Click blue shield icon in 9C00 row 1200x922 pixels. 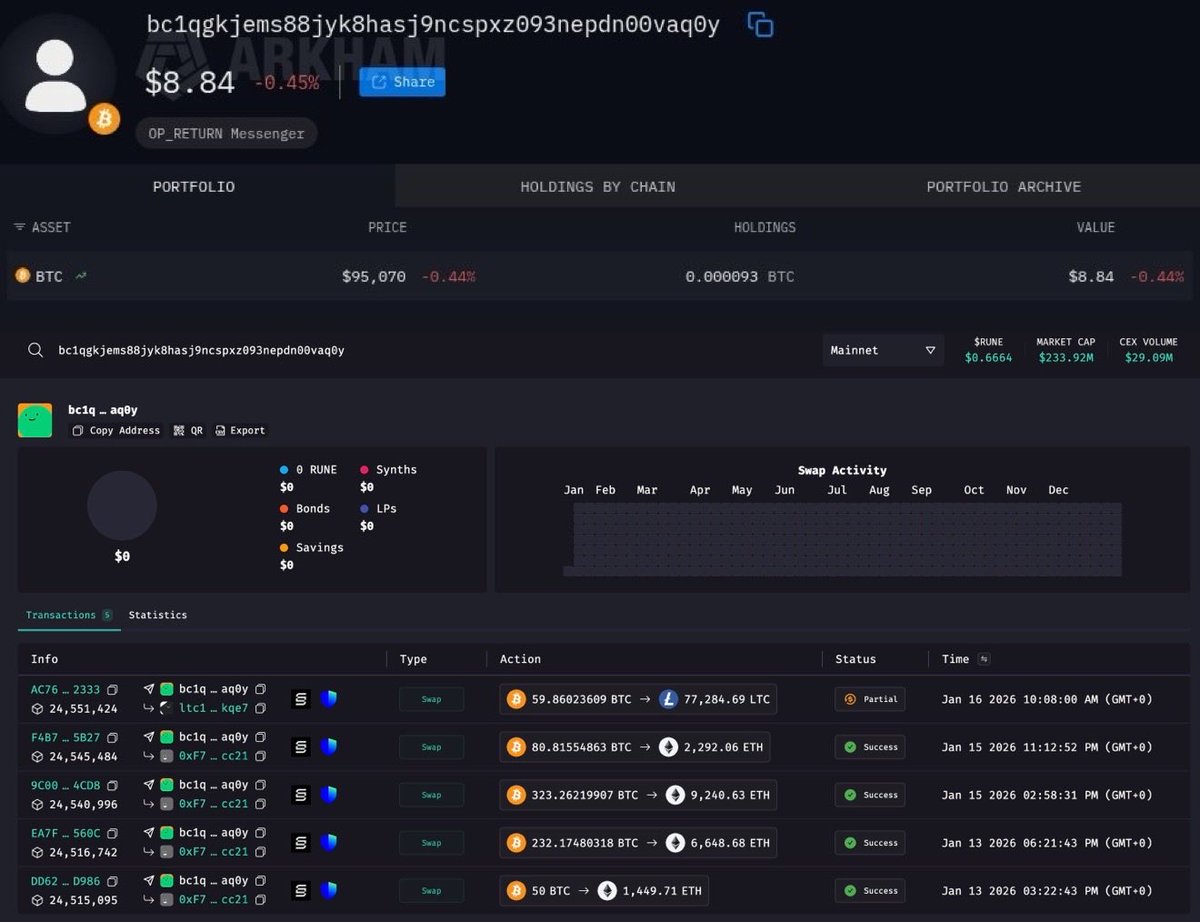tap(328, 795)
